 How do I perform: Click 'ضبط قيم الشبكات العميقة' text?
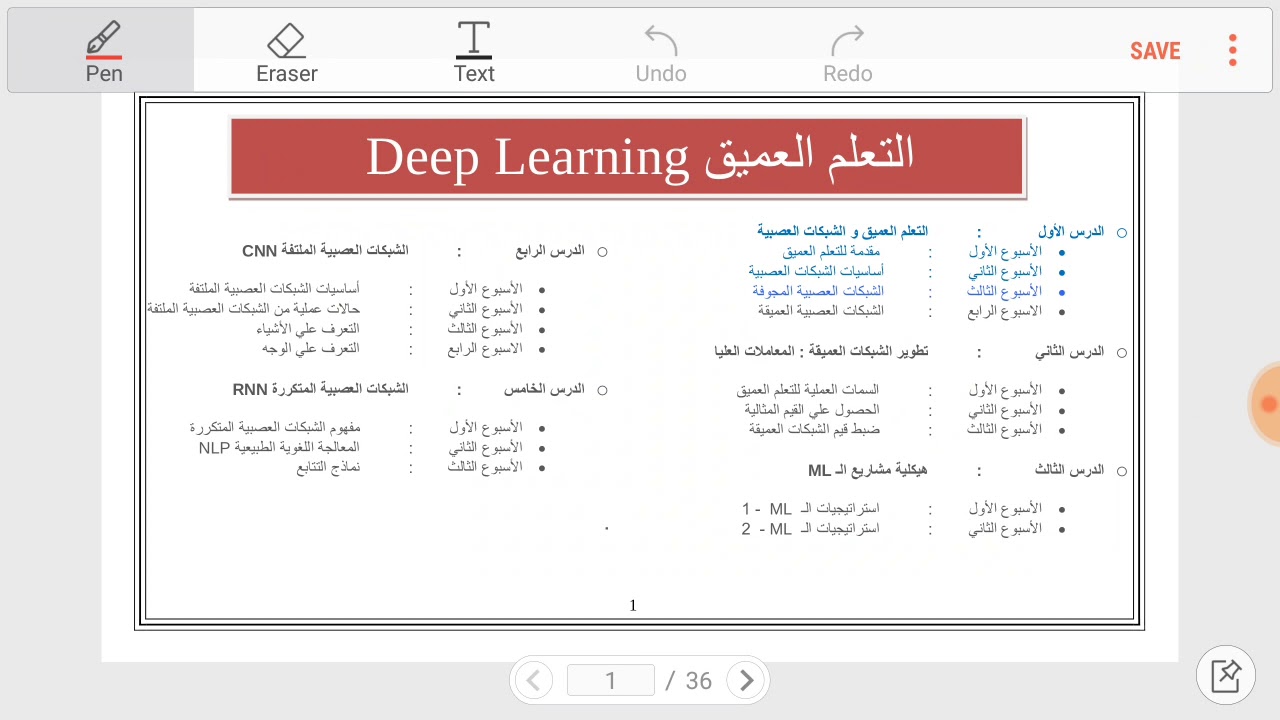[814, 429]
